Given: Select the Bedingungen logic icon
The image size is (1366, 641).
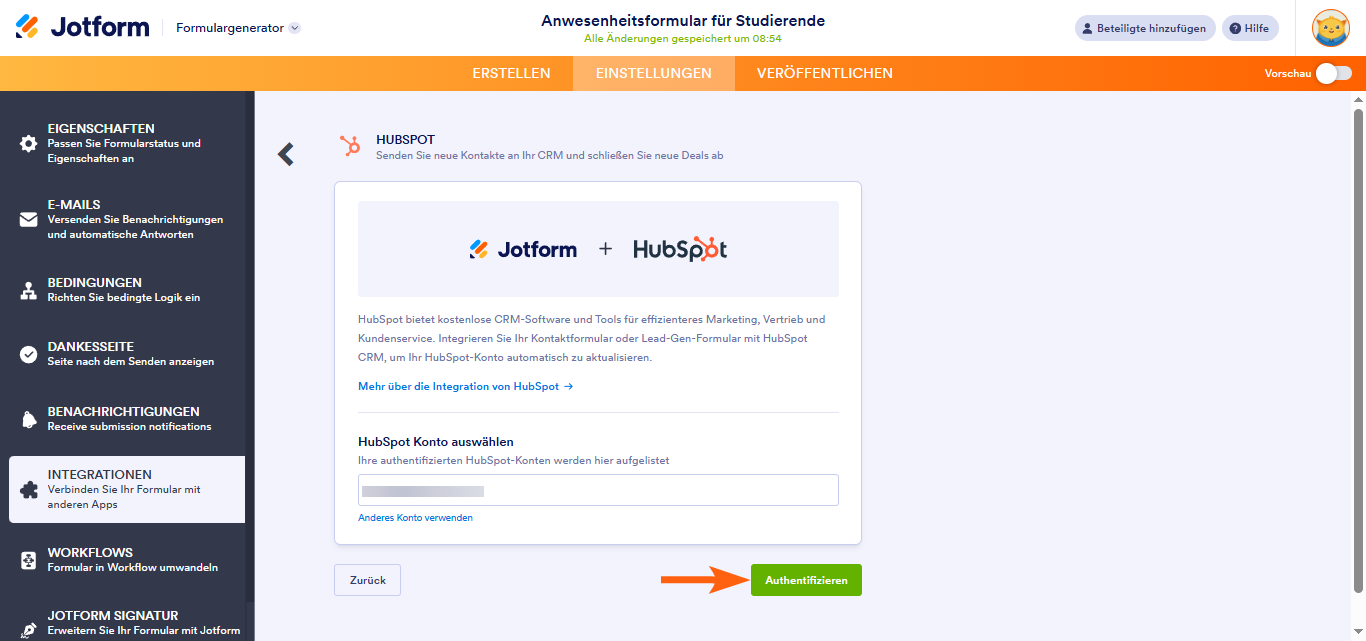Looking at the screenshot, I should pyautogui.click(x=29, y=291).
